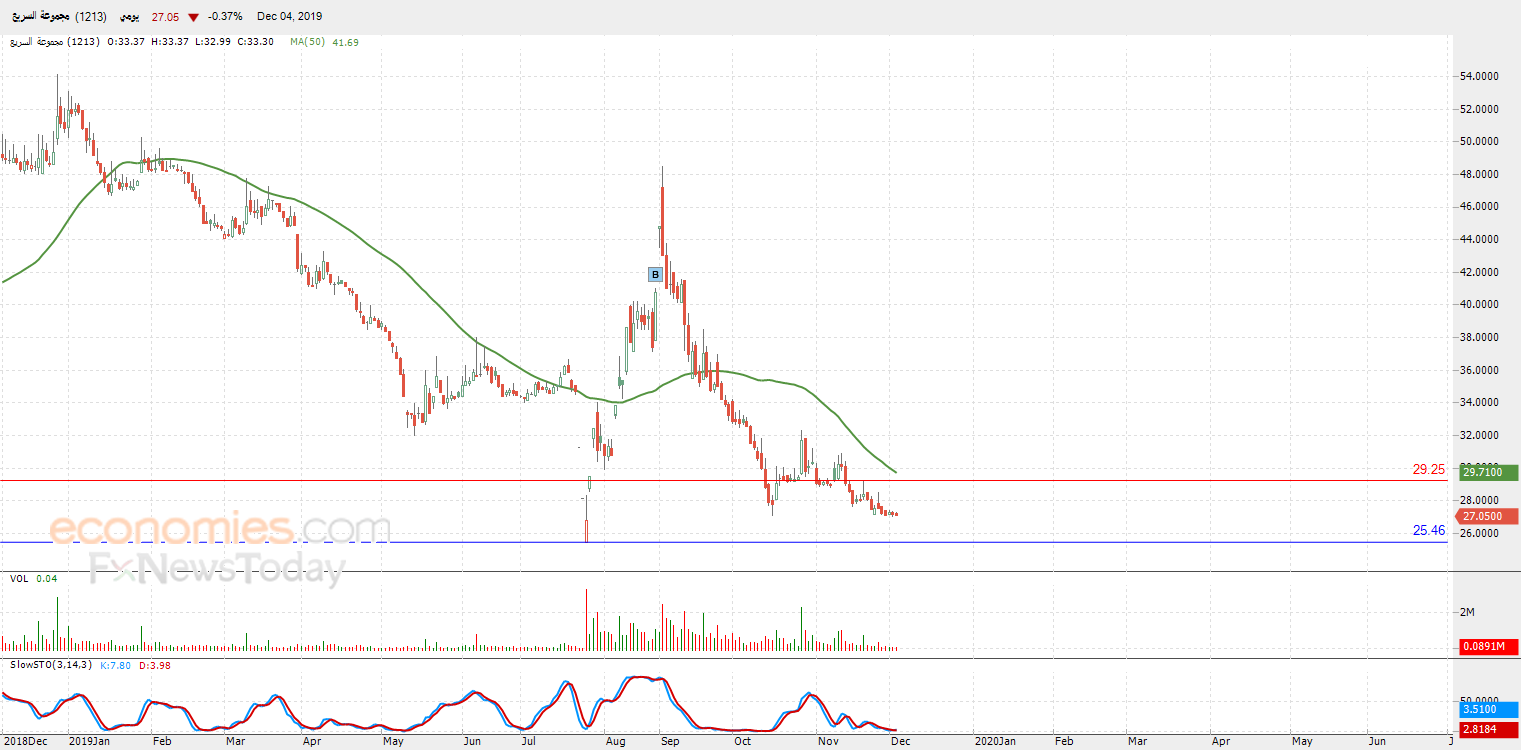Click the L:32.99 low value
This screenshot has height=750, width=1521.
[211, 42]
